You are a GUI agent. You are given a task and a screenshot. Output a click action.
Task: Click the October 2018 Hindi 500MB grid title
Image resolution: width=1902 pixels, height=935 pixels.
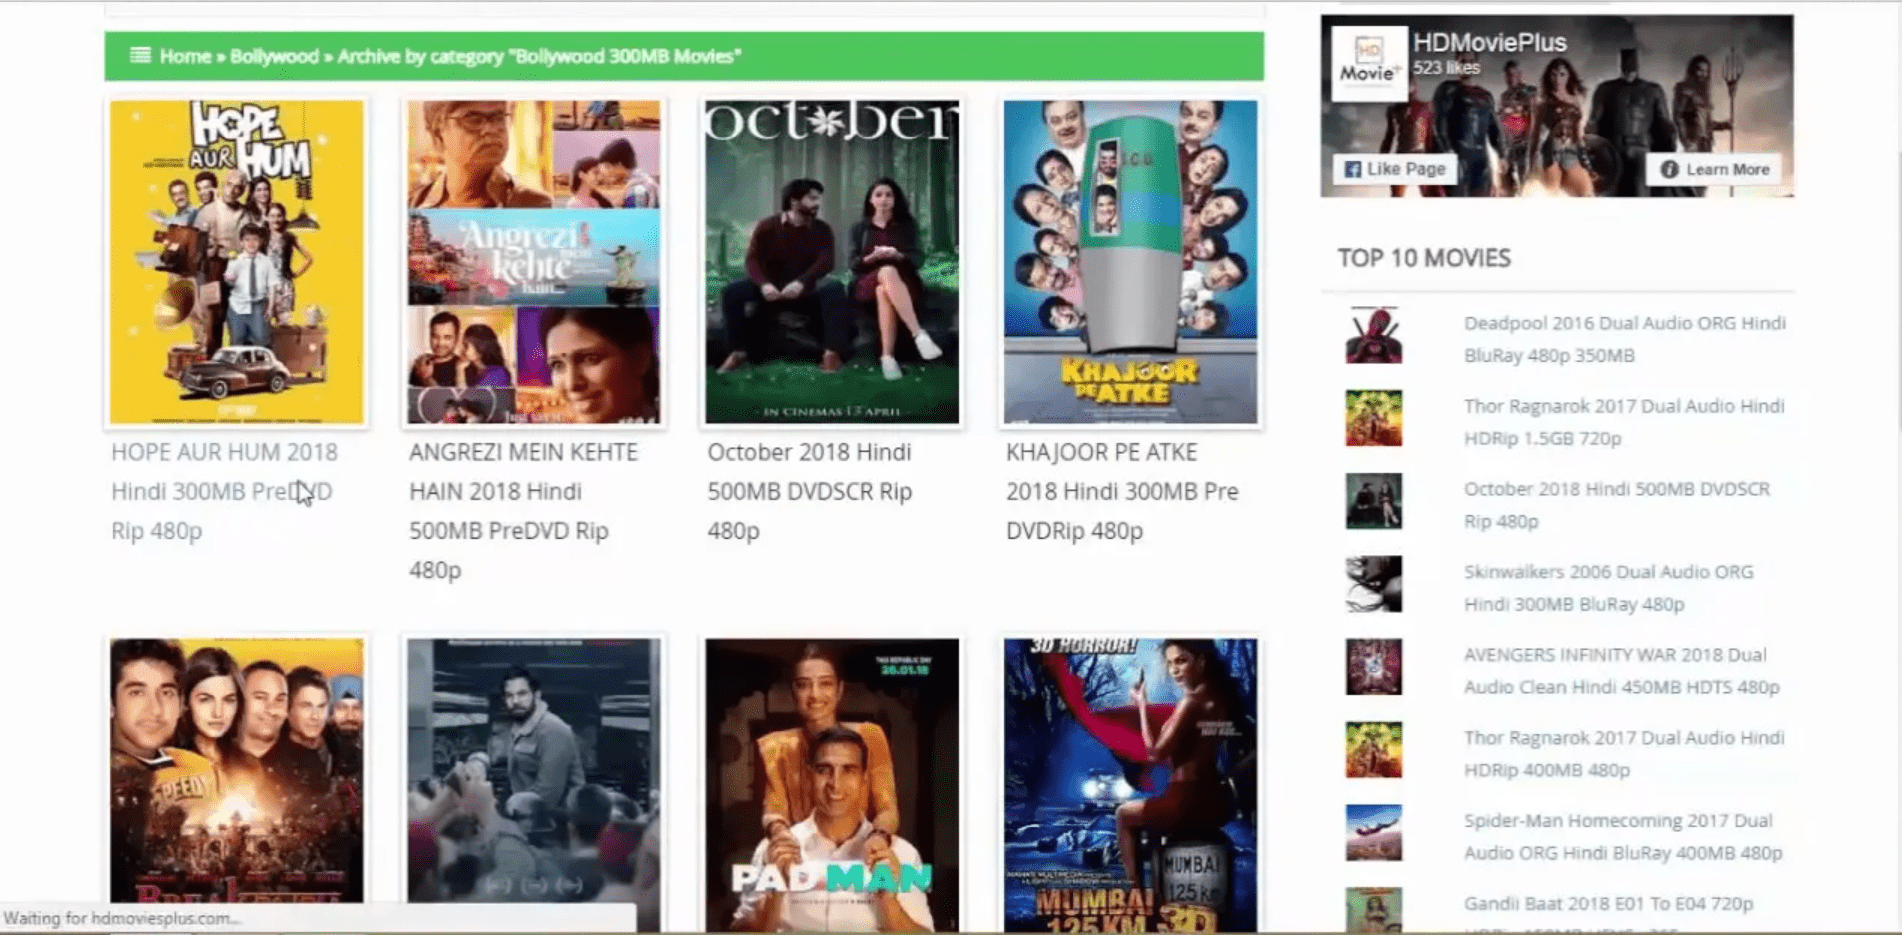click(x=810, y=491)
